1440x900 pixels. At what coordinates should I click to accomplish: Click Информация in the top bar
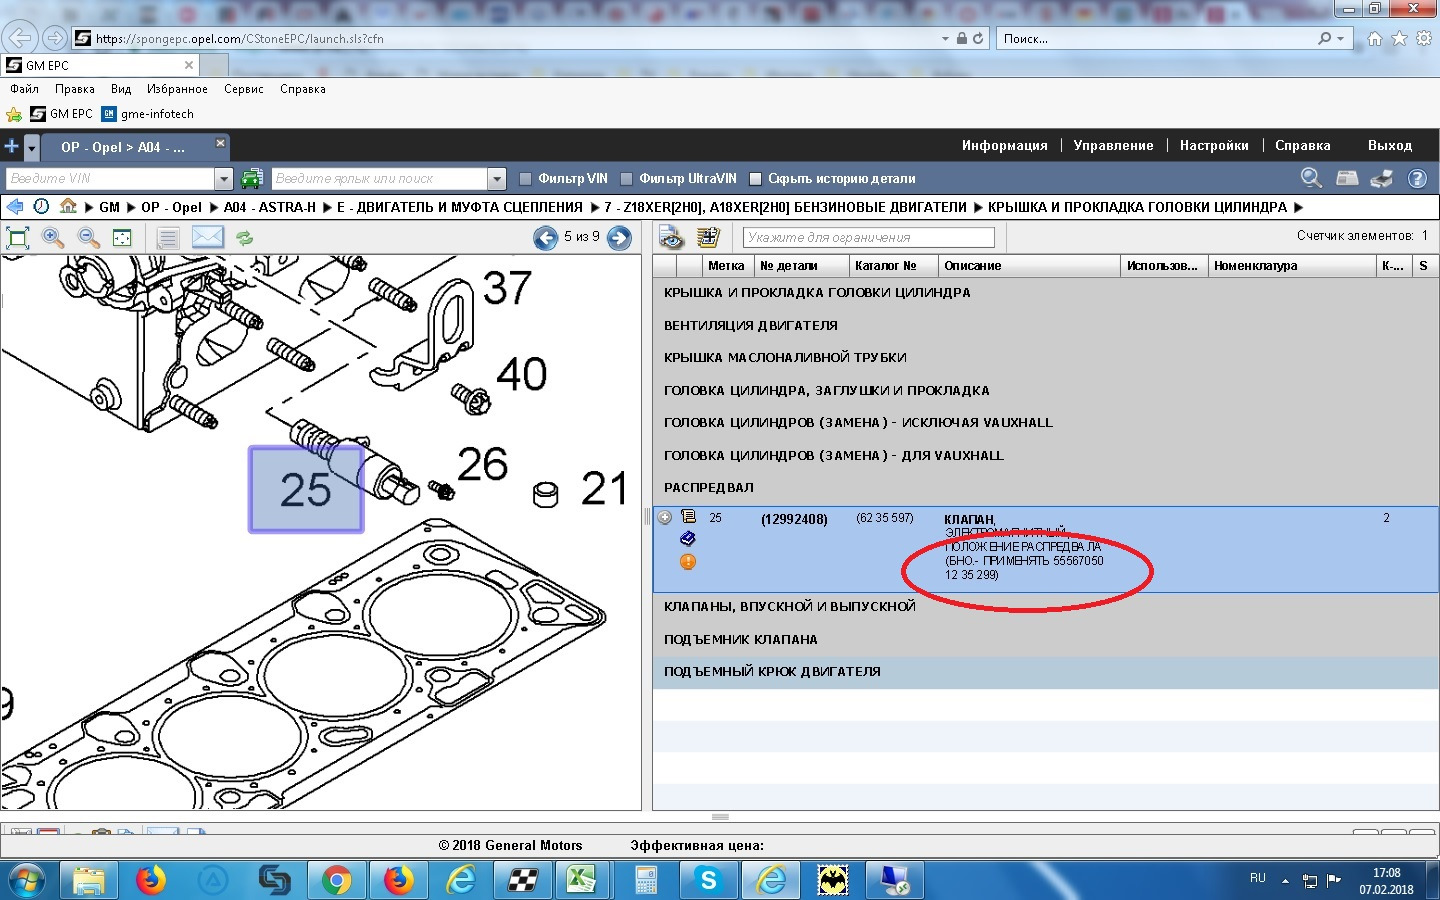tap(1004, 146)
